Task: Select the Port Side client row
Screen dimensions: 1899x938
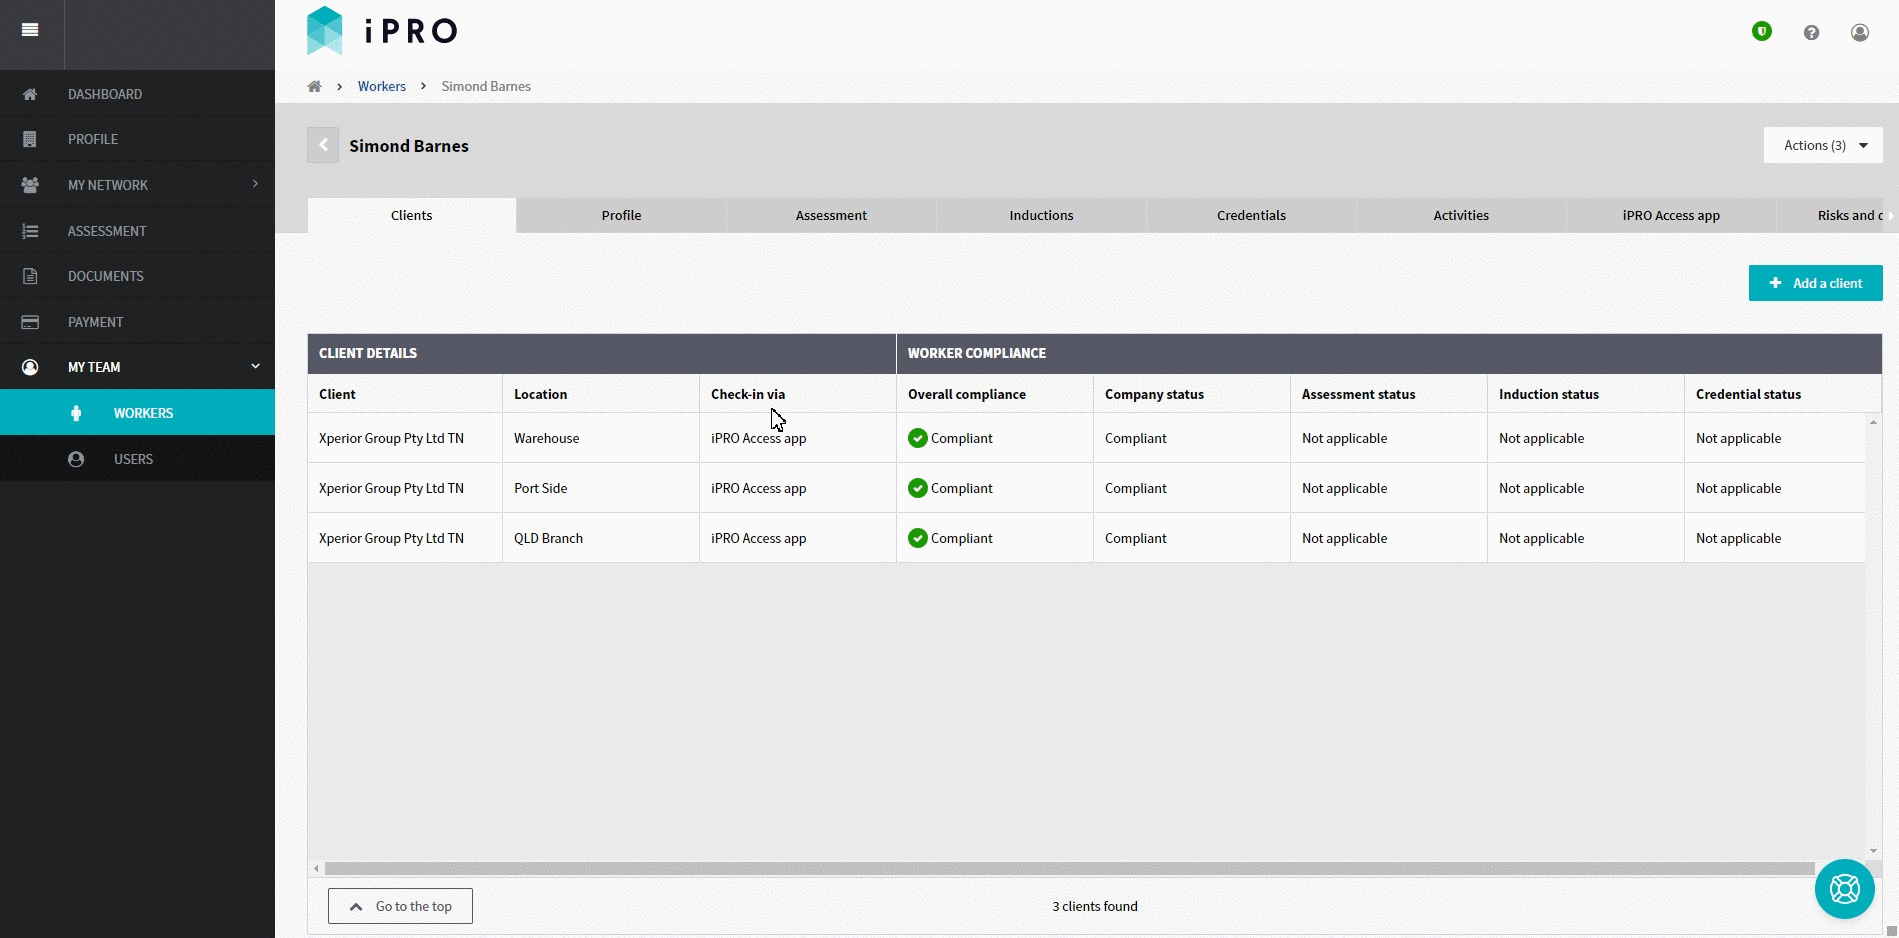Action: point(1086,488)
